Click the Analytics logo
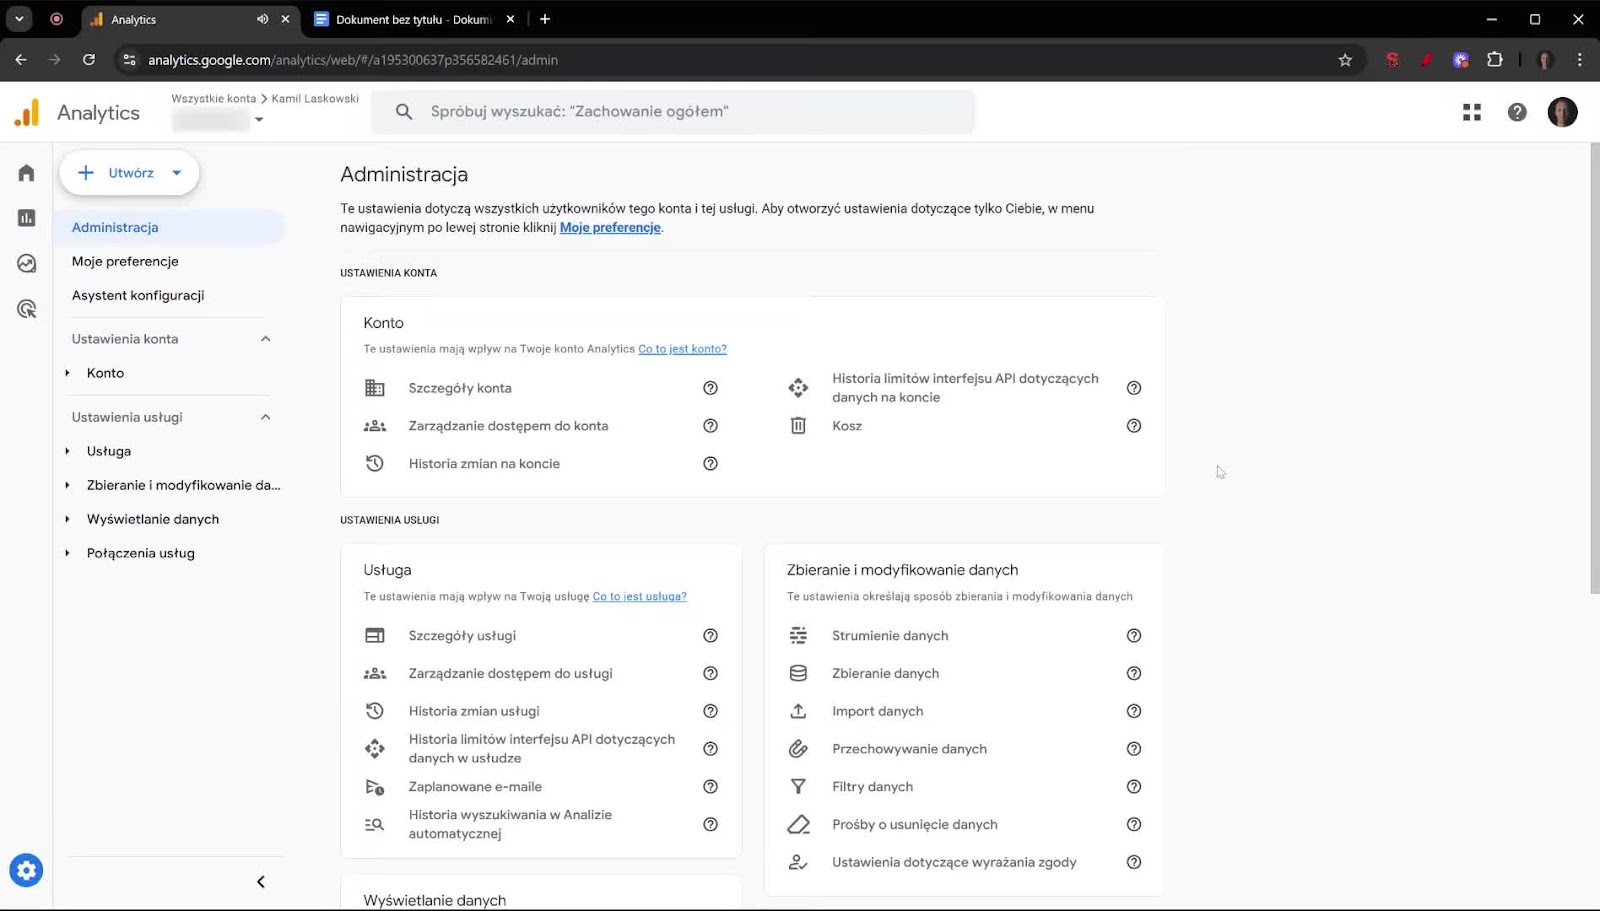 tap(27, 112)
